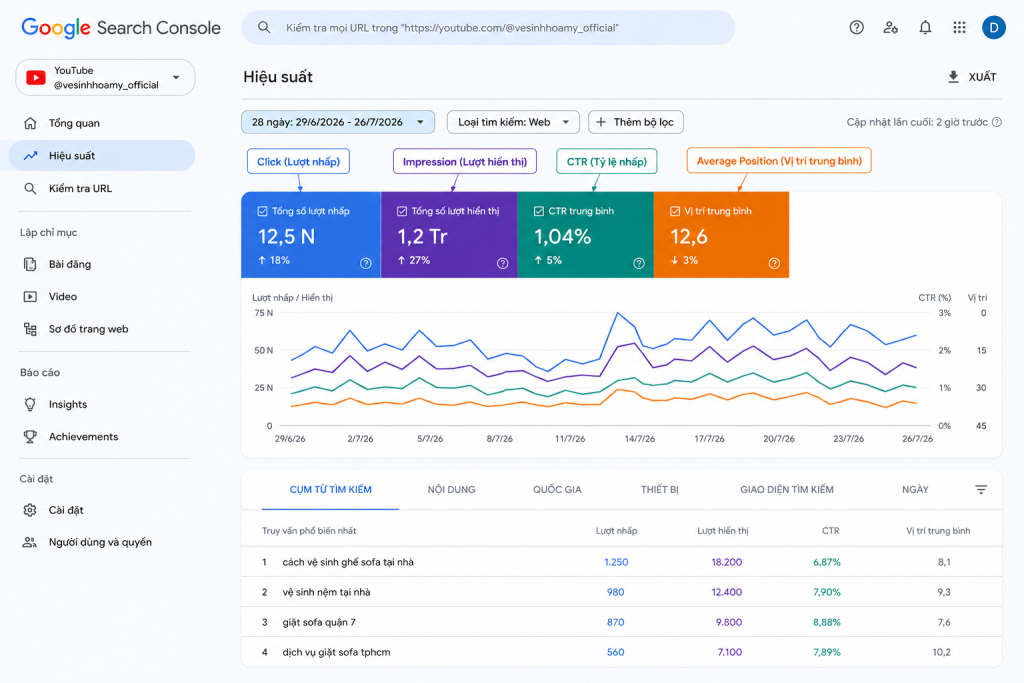
Task: Open help icon on Vị trí trung bình card
Action: click(774, 263)
